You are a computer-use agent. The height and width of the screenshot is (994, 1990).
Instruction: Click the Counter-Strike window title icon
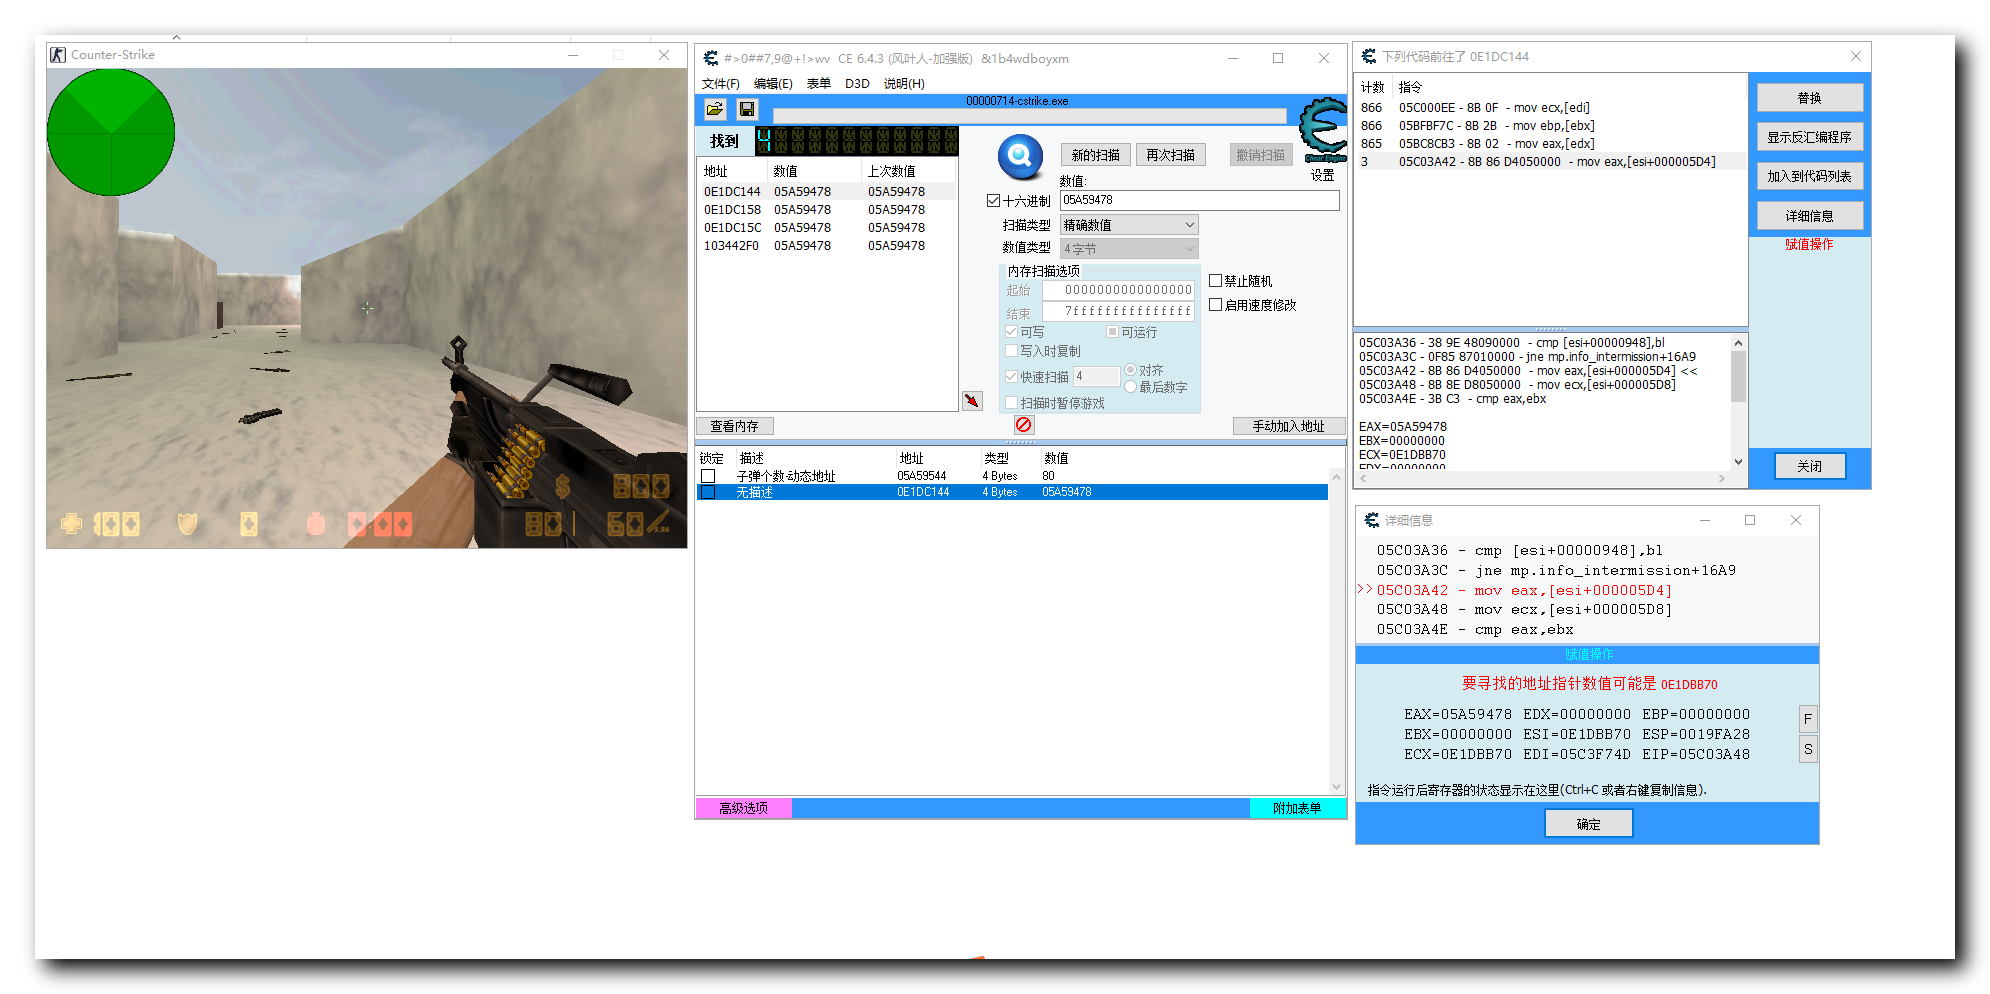point(58,55)
